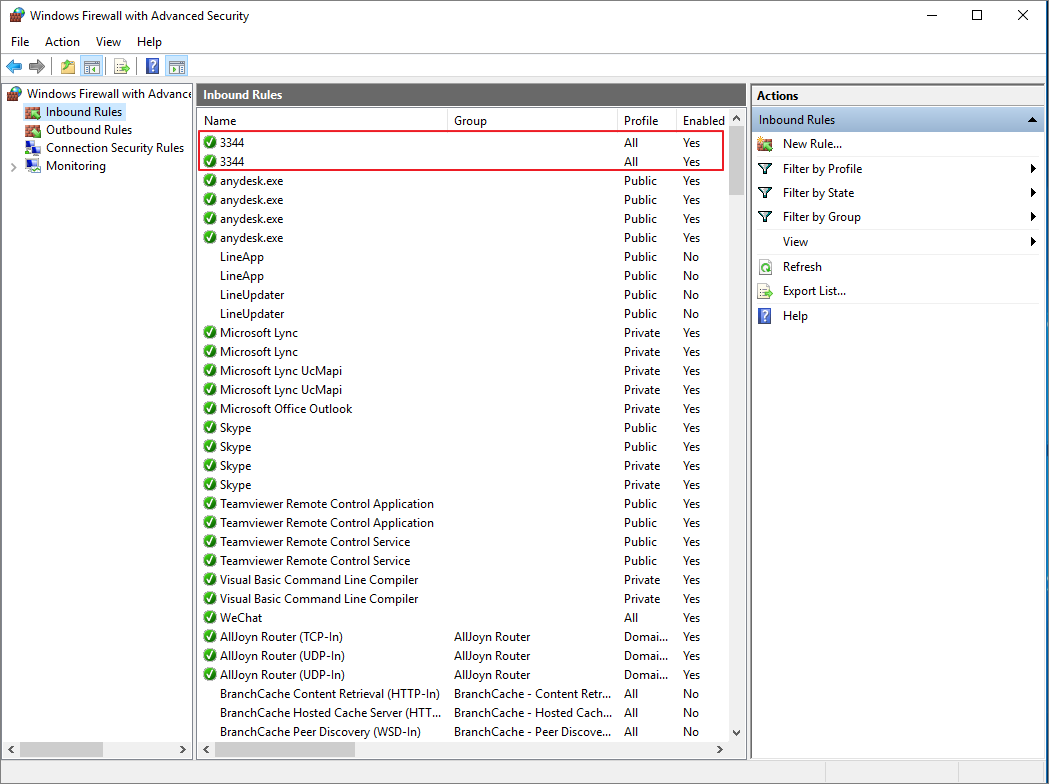This screenshot has width=1049, height=784.
Task: Click the Forward arrow toolbar icon
Action: (x=37, y=66)
